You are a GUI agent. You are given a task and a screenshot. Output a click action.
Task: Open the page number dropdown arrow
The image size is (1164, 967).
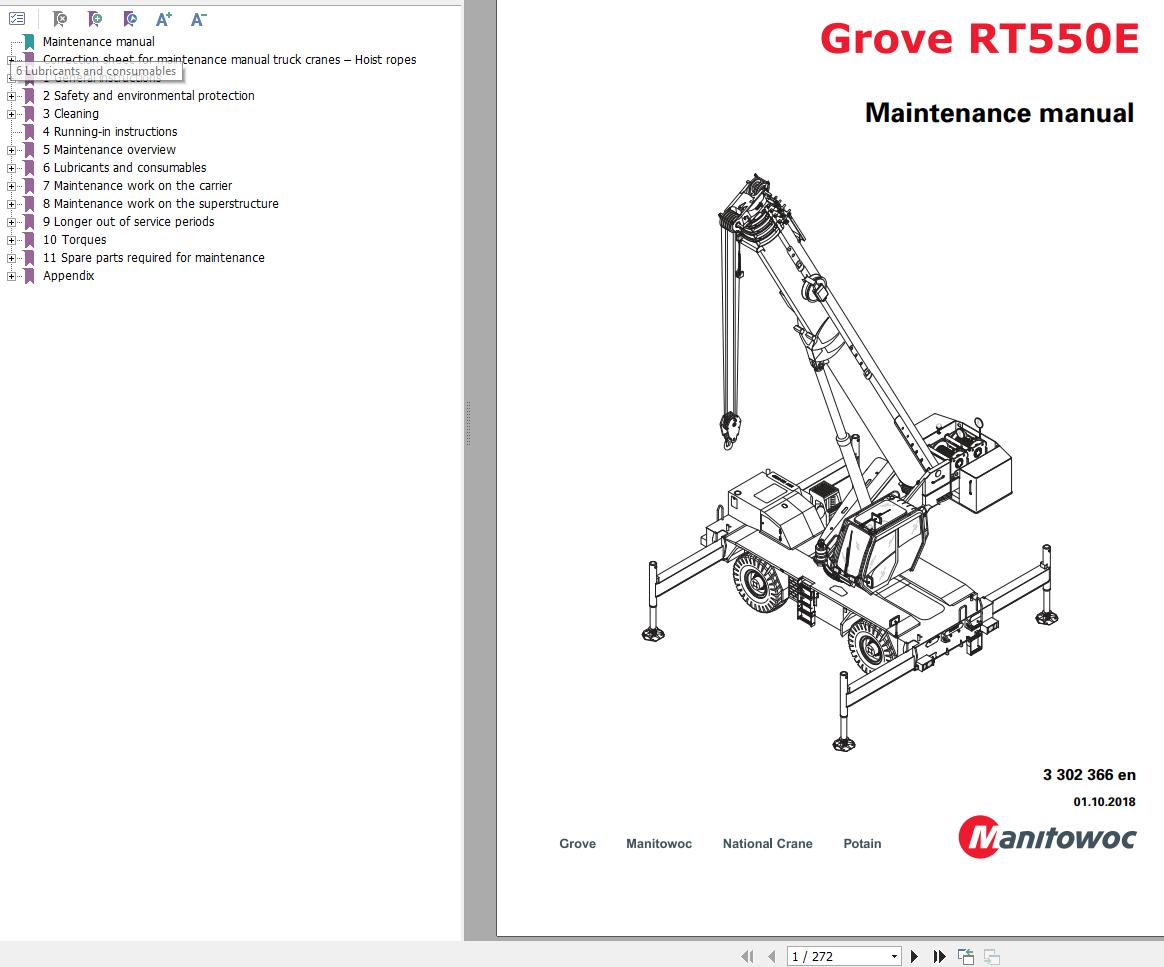[894, 955]
